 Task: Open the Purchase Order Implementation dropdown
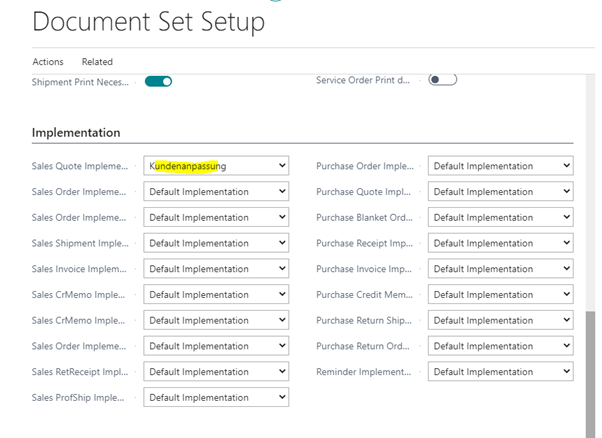500,166
